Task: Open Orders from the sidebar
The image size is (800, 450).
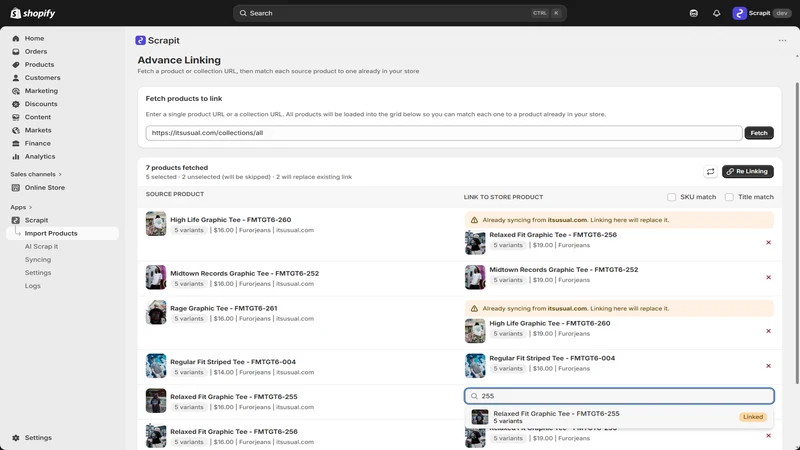Action: click(x=36, y=52)
